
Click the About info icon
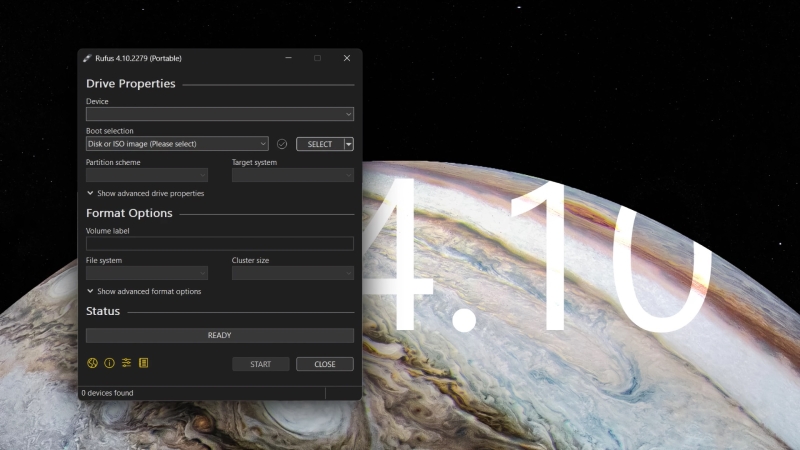click(110, 363)
